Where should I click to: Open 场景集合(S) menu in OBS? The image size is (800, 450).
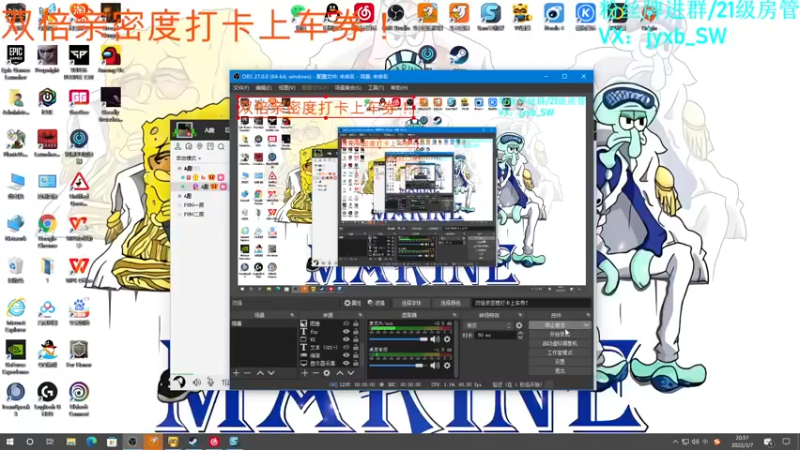348,88
